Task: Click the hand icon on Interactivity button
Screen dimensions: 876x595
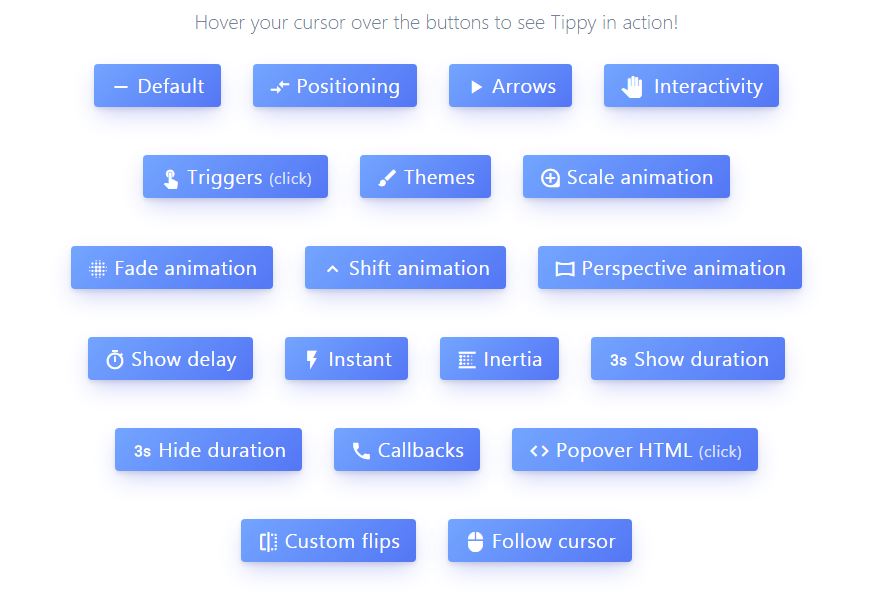Action: pyautogui.click(x=632, y=87)
